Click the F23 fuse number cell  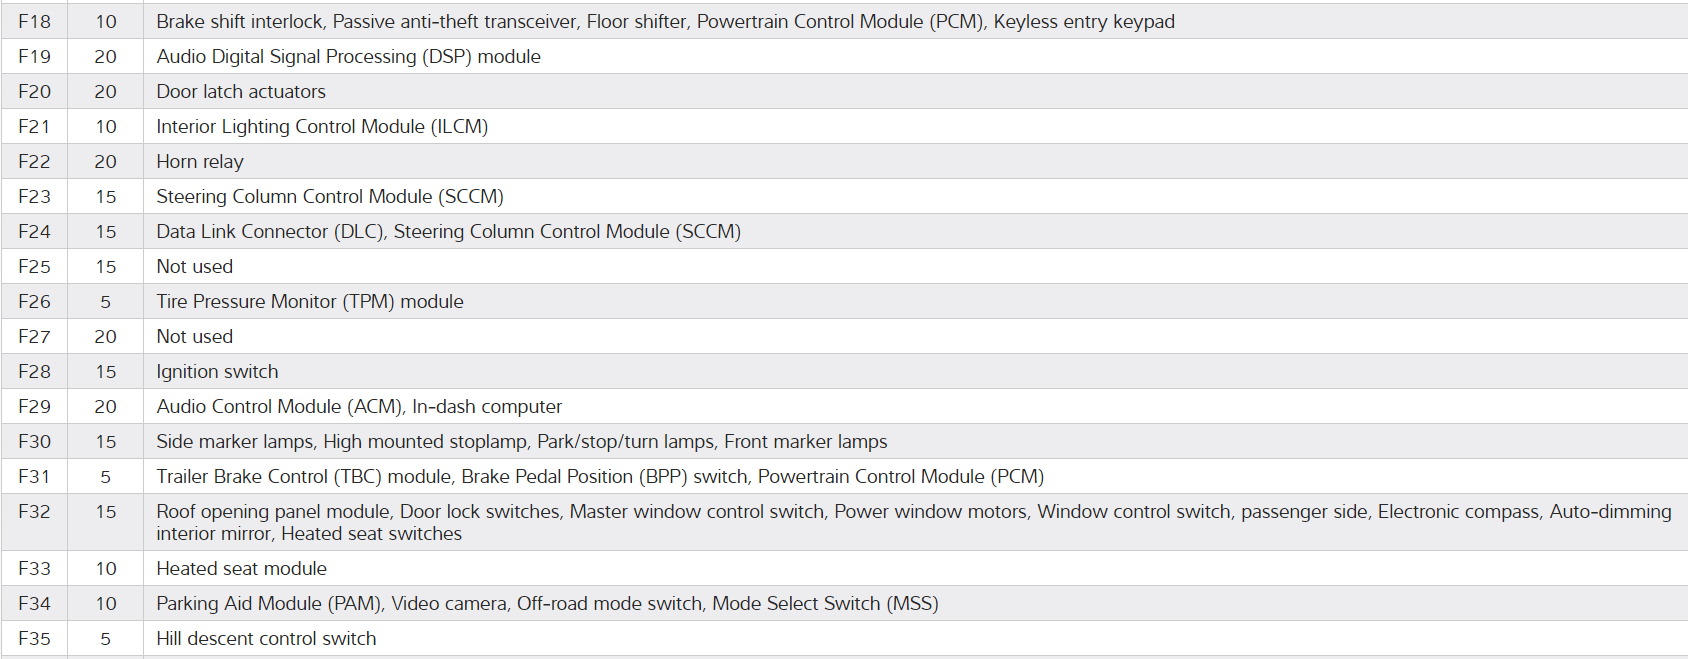point(34,197)
